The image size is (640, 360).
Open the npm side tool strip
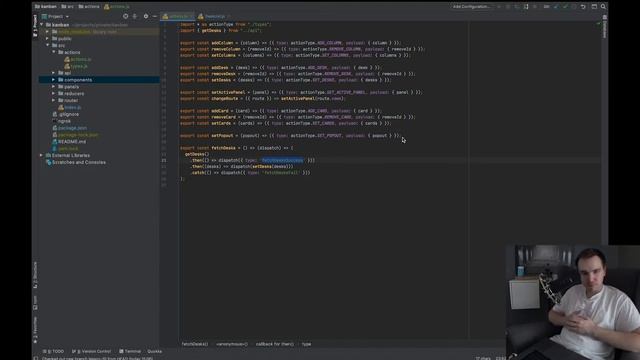[35, 302]
